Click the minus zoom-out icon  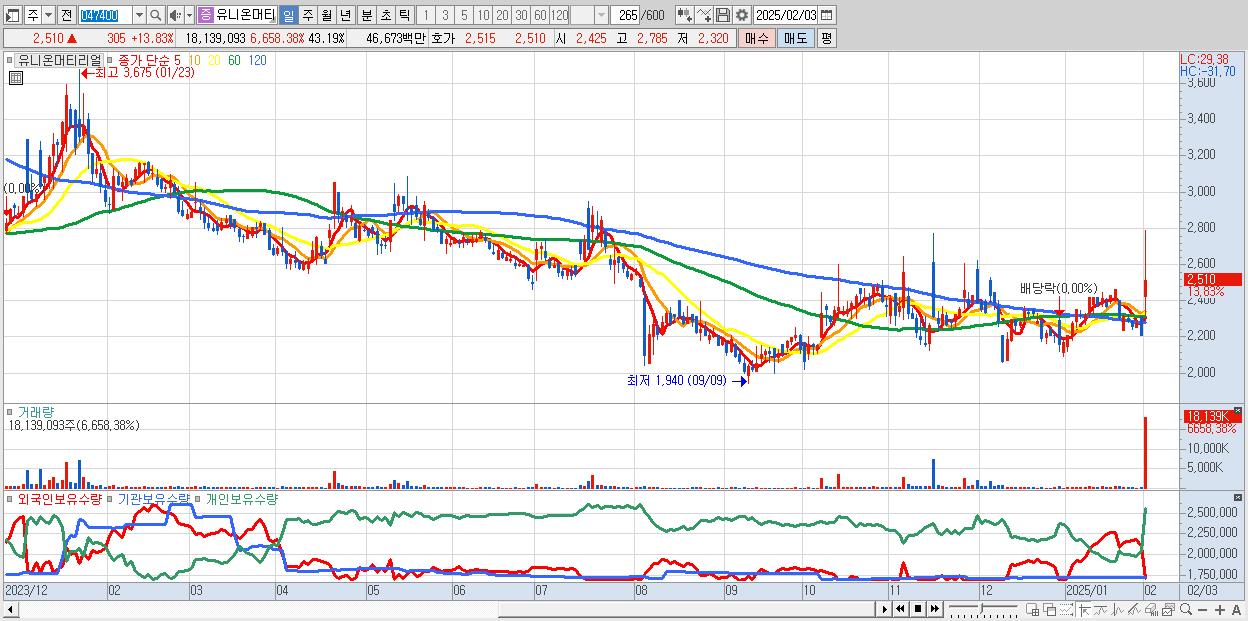click(x=1202, y=609)
